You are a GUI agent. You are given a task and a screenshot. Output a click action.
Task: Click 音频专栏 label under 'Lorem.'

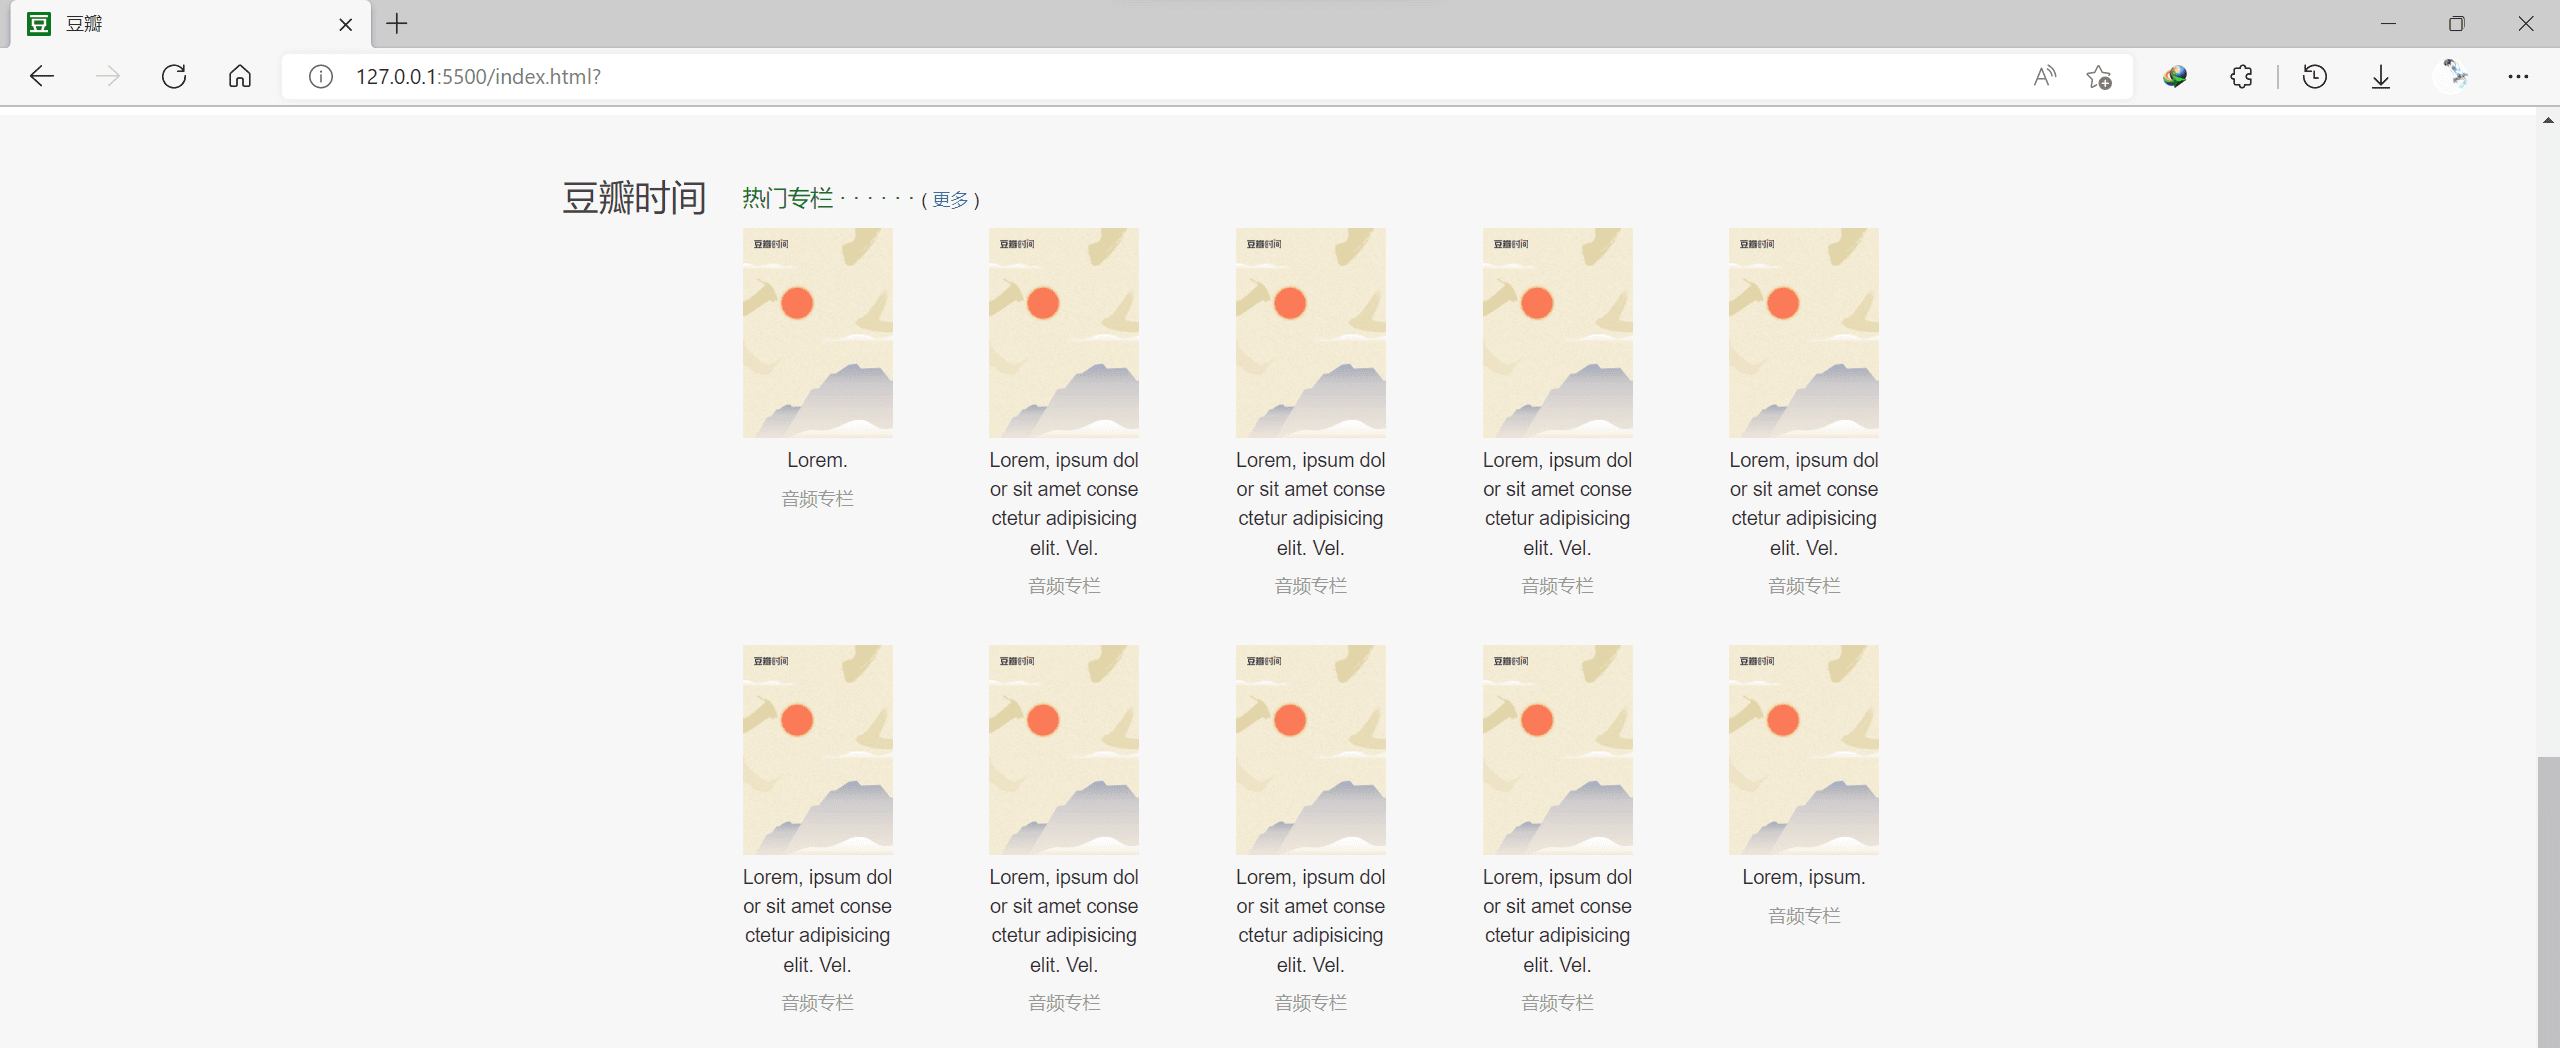(x=817, y=498)
